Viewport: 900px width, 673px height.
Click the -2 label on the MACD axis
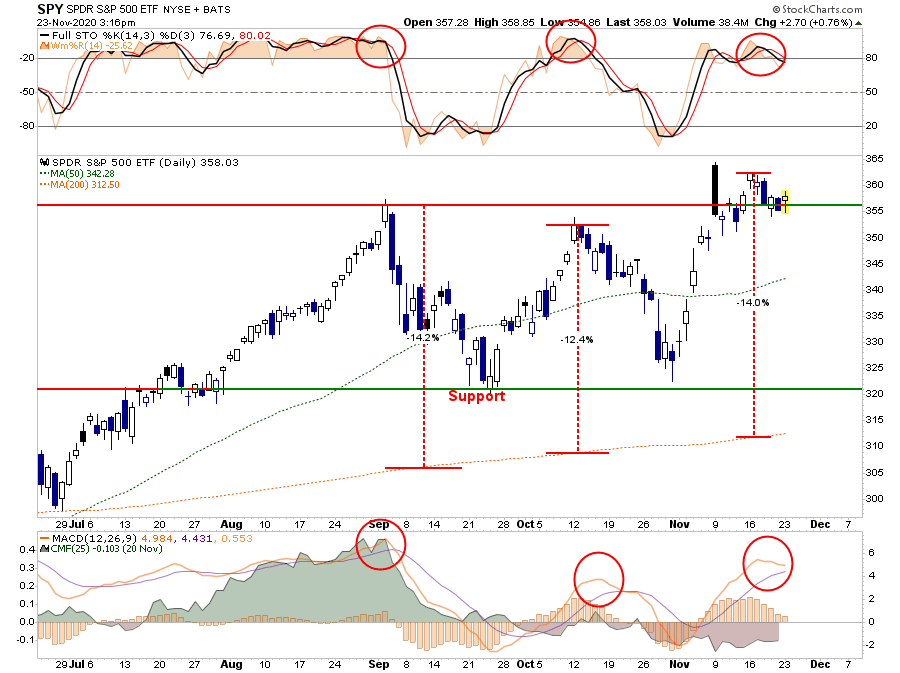(x=870, y=644)
